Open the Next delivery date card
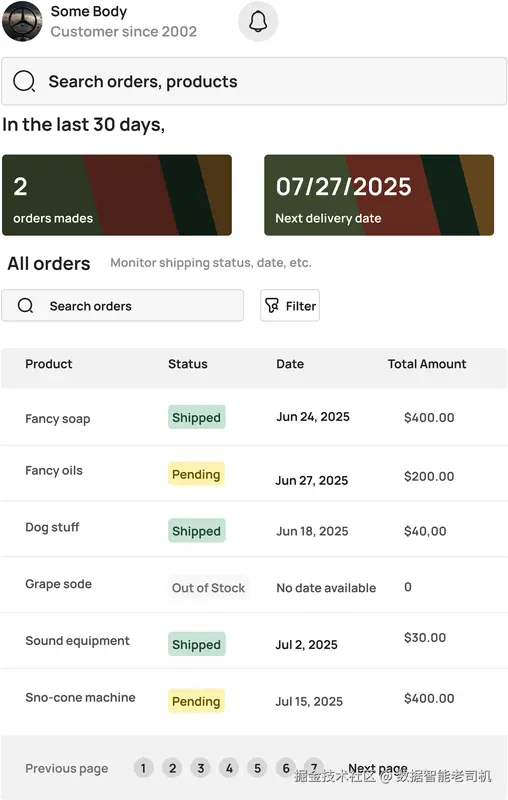The width and height of the screenshot is (508, 800). [379, 195]
